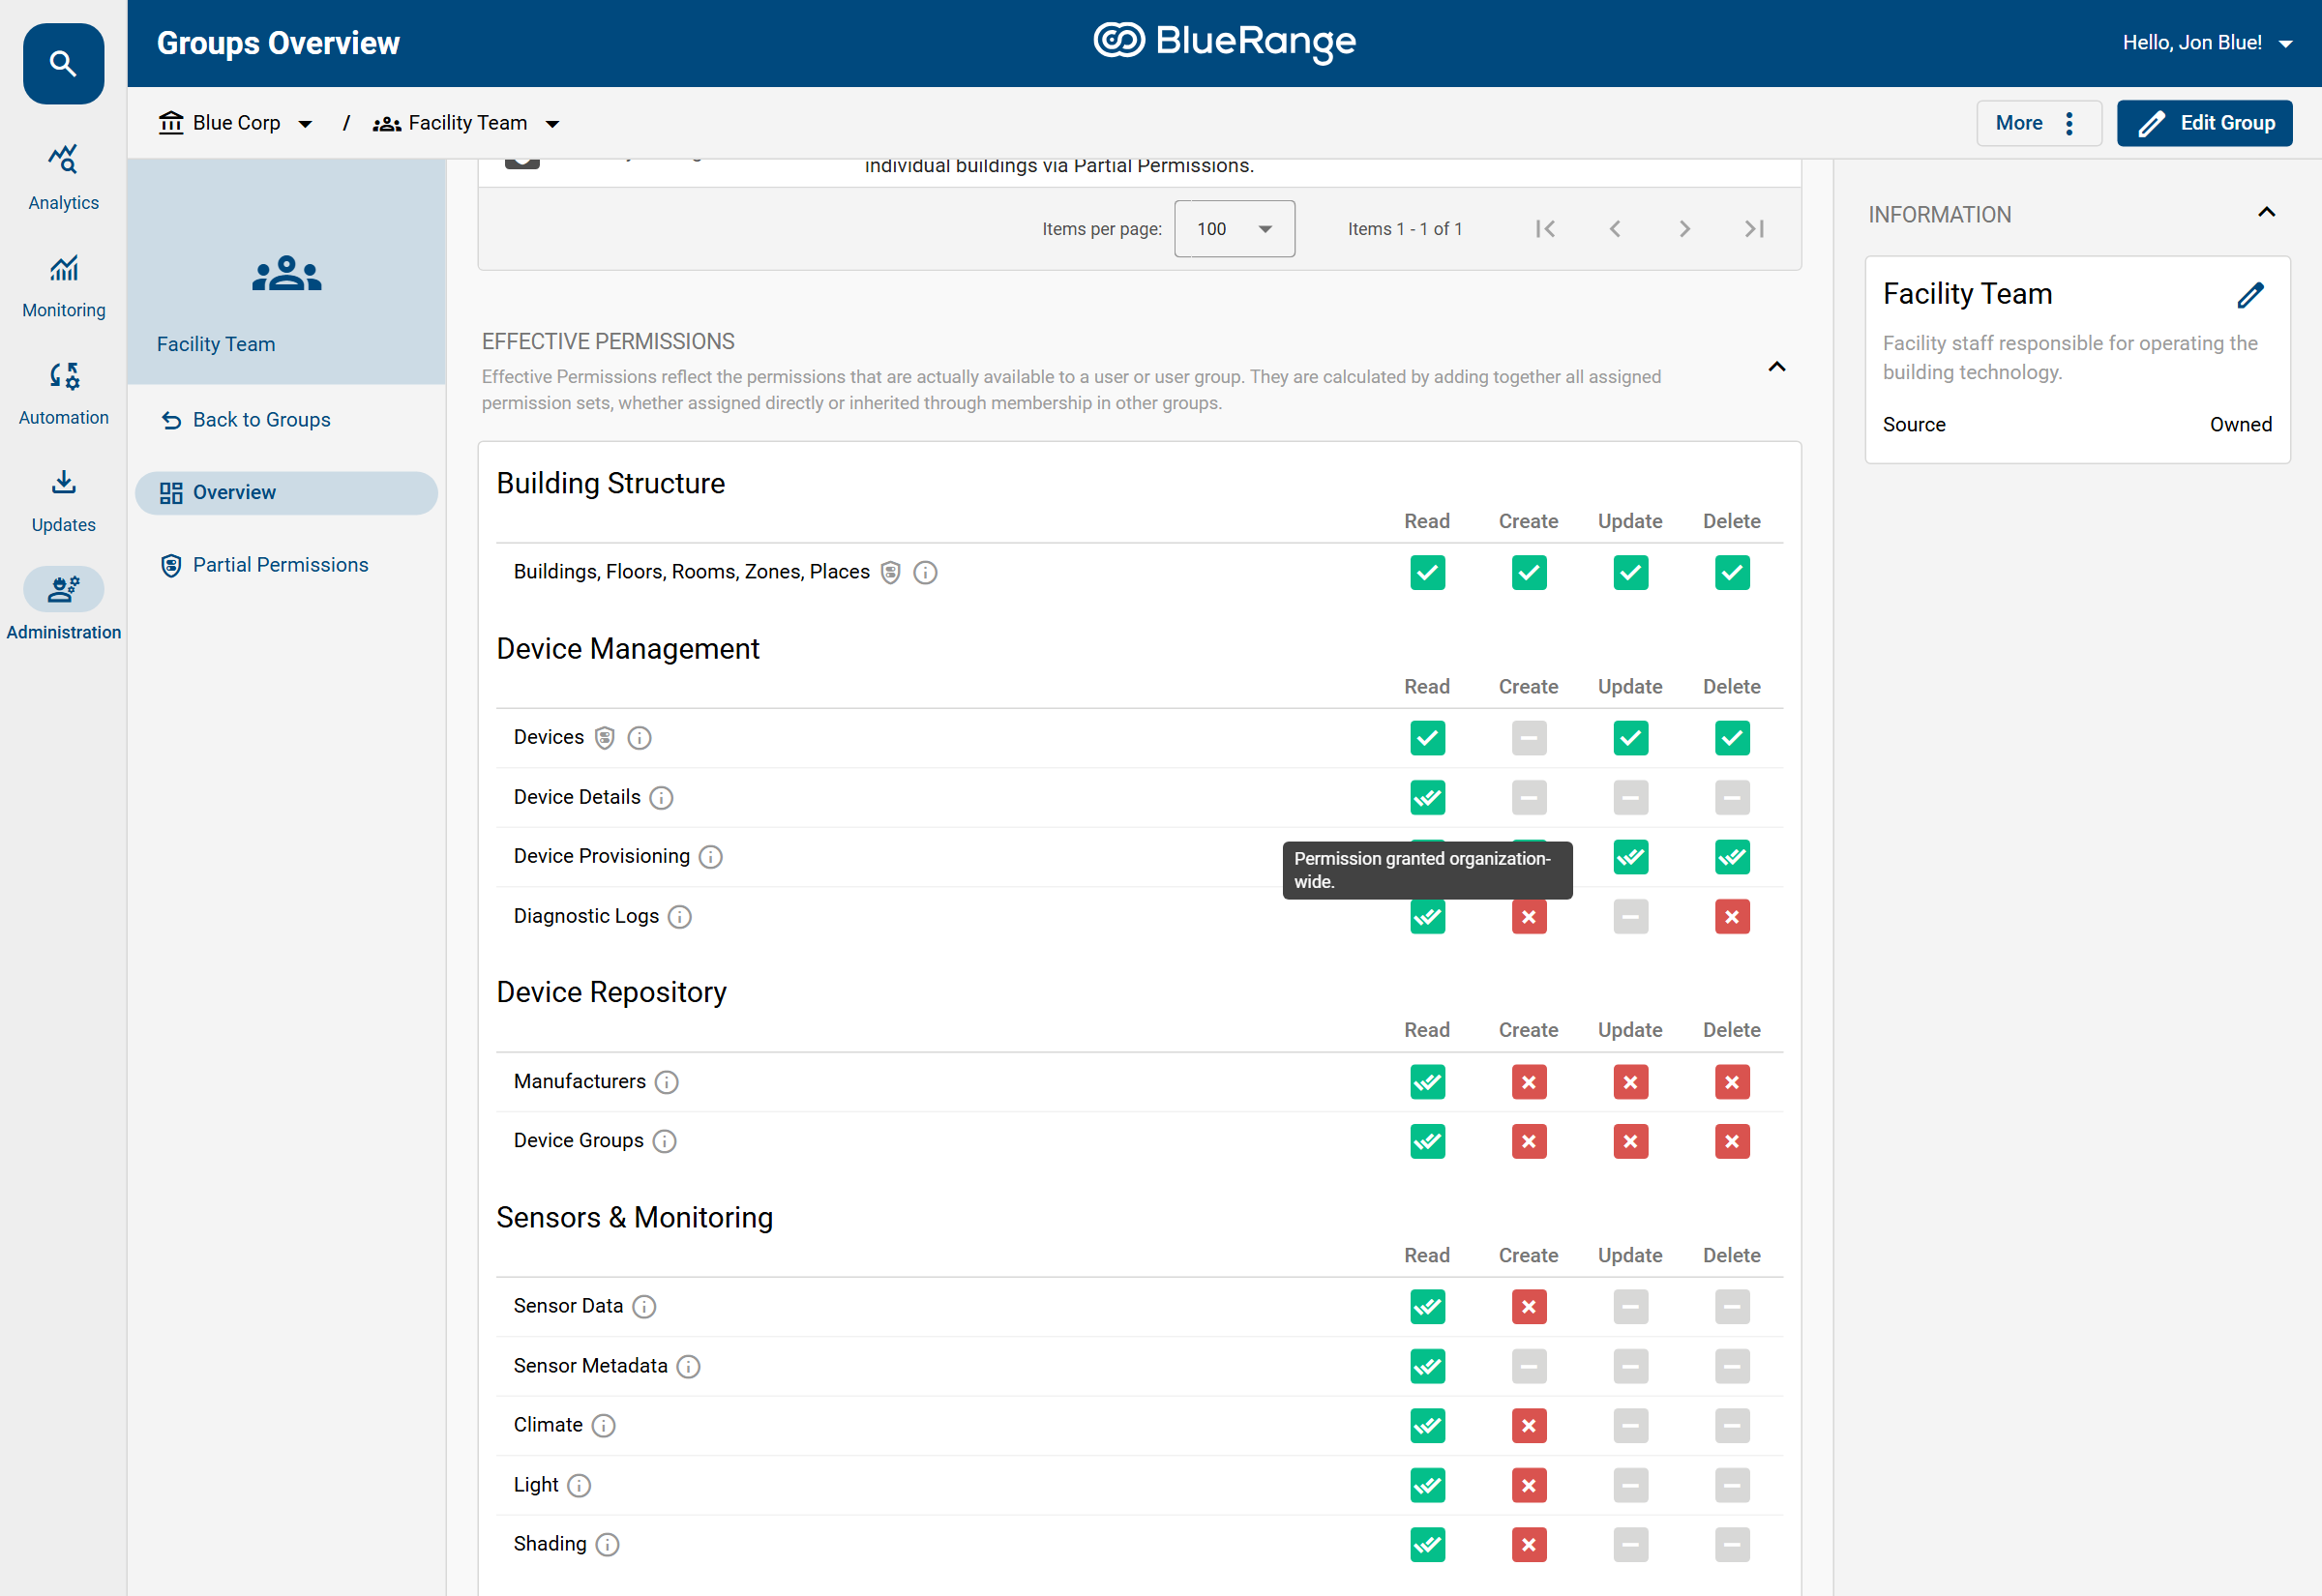The image size is (2322, 1596).
Task: Click Create checkbox for Shading row
Action: pos(1529,1545)
